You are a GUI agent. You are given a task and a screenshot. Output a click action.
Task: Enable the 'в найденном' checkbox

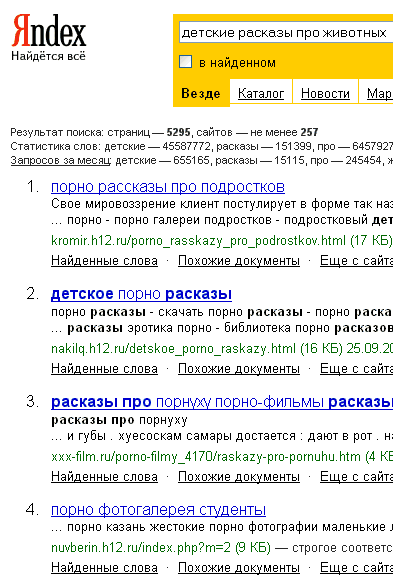(186, 62)
